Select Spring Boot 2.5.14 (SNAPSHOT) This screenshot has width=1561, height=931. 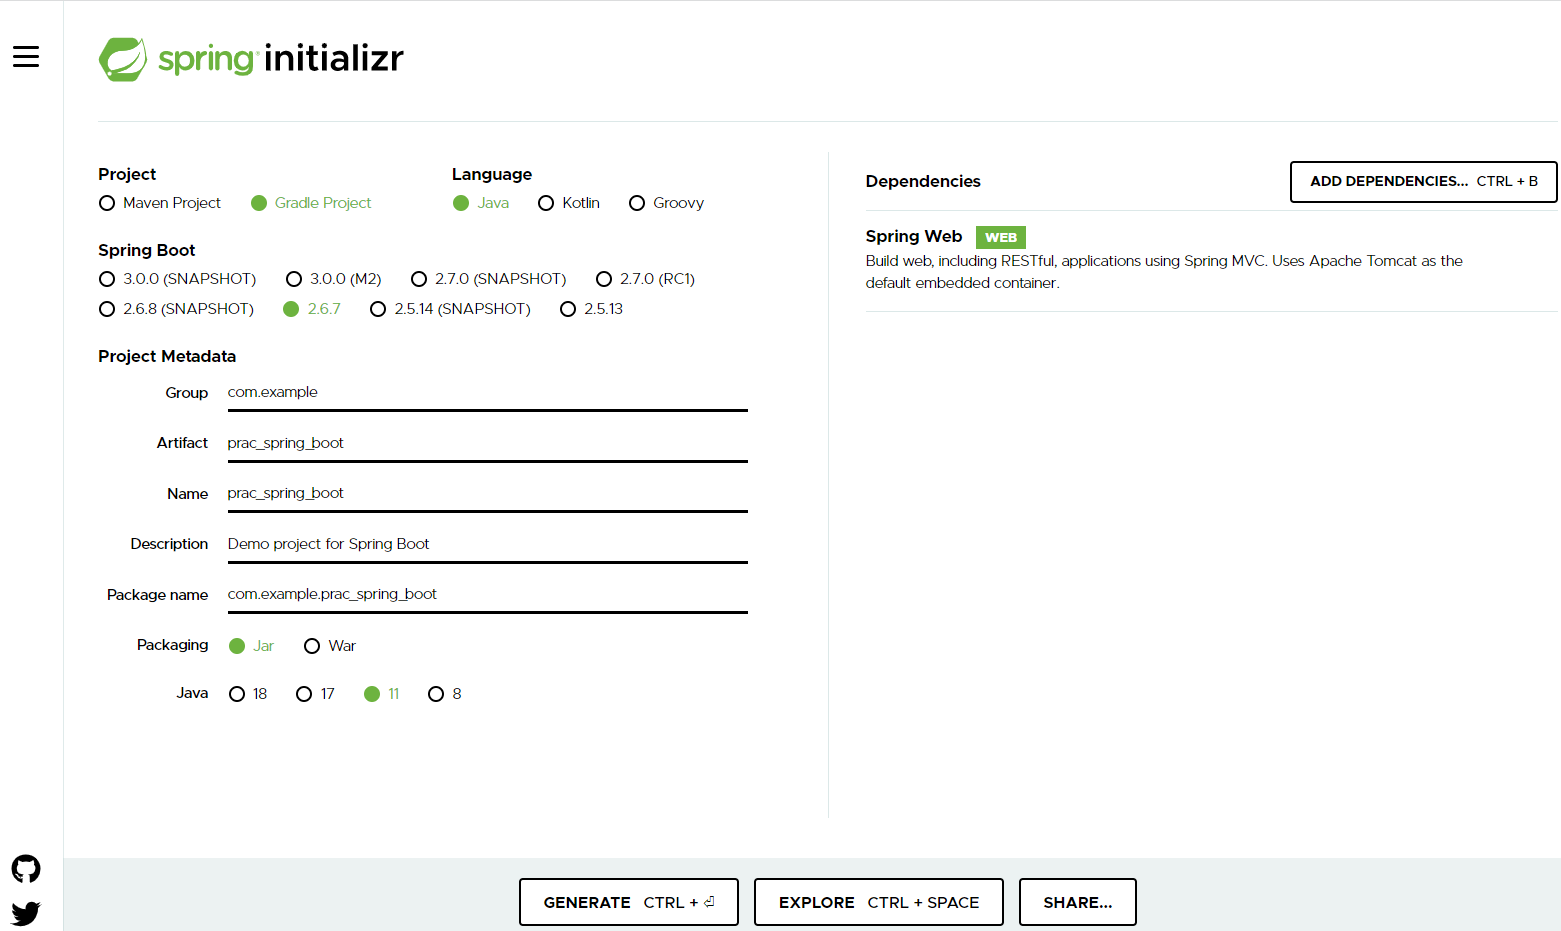[x=450, y=309]
